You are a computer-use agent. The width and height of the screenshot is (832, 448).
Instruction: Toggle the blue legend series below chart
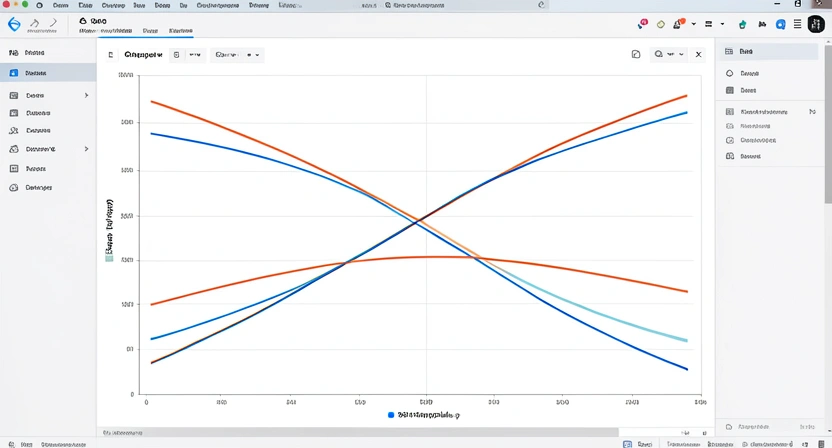point(391,413)
